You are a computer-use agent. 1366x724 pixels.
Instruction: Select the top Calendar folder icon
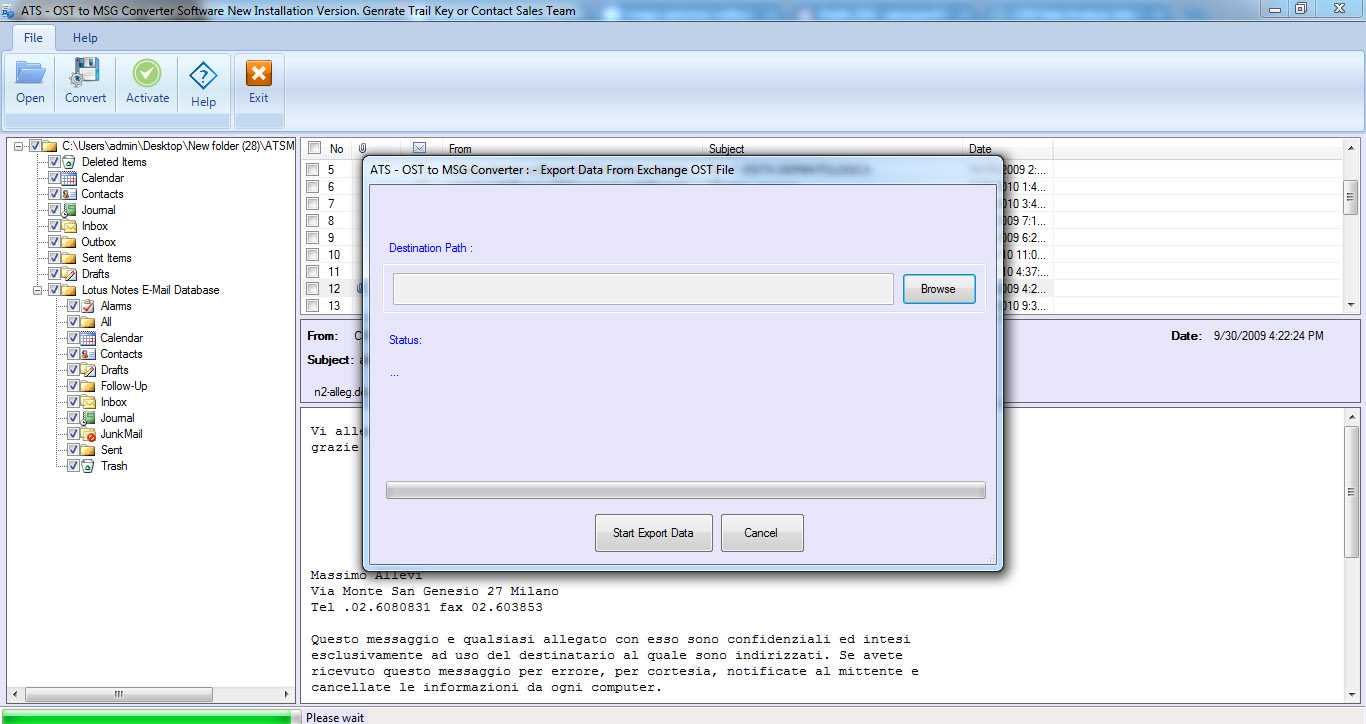(68, 178)
